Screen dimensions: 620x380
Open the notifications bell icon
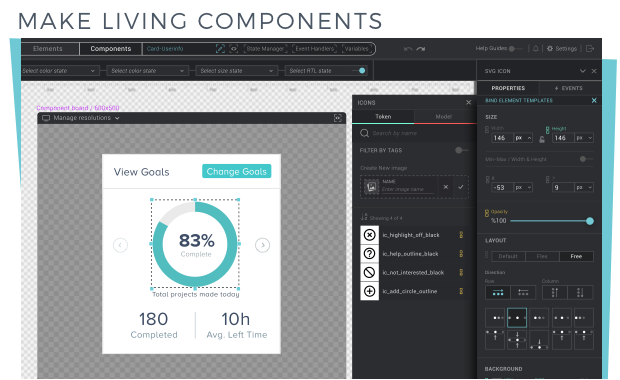tap(535, 49)
